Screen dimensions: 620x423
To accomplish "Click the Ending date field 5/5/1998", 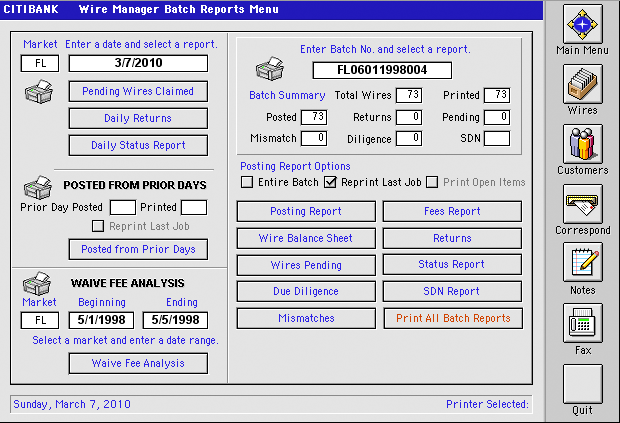I will tap(175, 320).
